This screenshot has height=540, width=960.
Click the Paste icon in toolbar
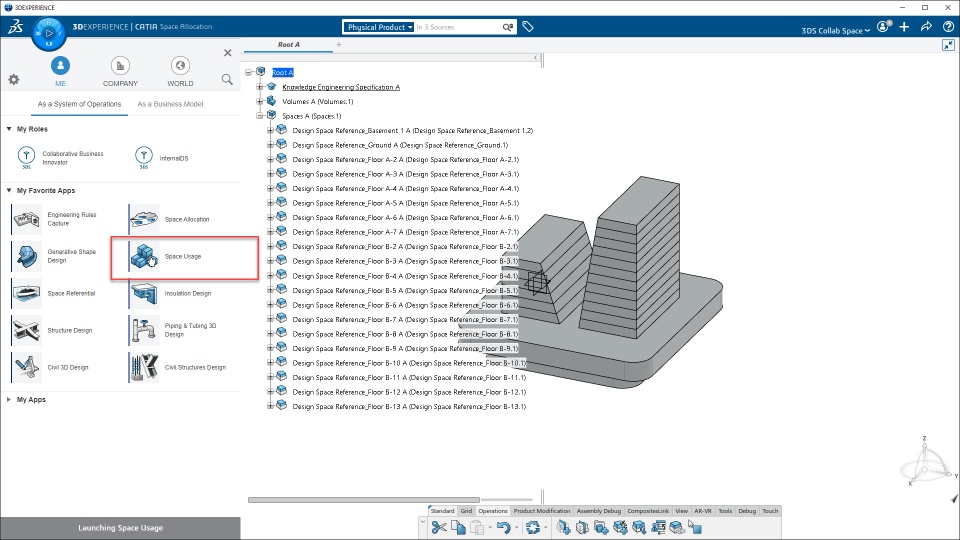point(477,527)
